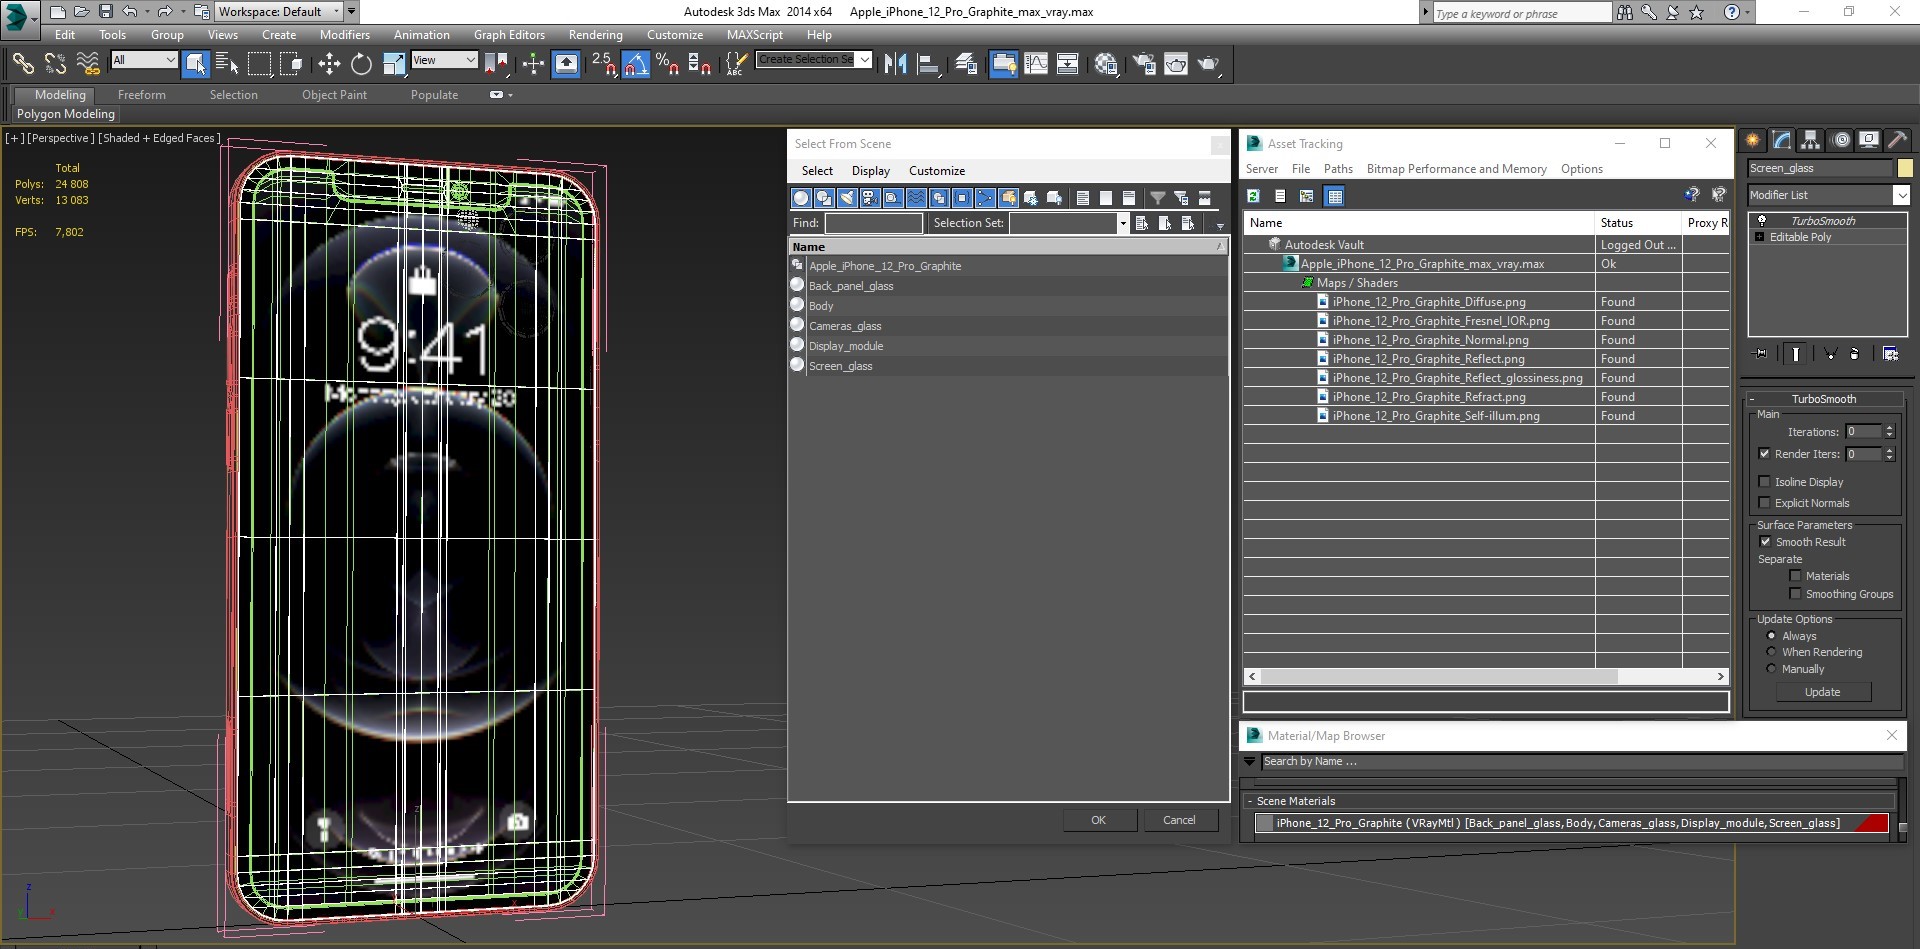1920x949 pixels.
Task: Open the Modifier List dropdown
Action: click(x=1902, y=195)
